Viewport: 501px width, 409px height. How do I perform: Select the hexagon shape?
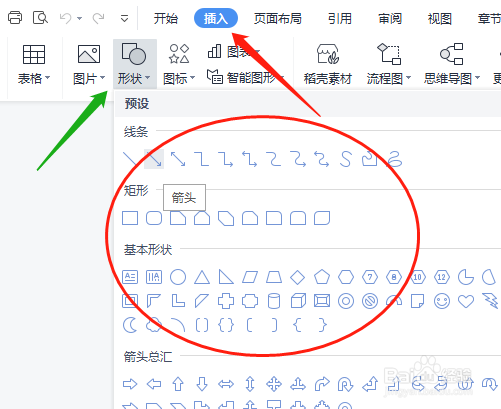click(x=346, y=277)
